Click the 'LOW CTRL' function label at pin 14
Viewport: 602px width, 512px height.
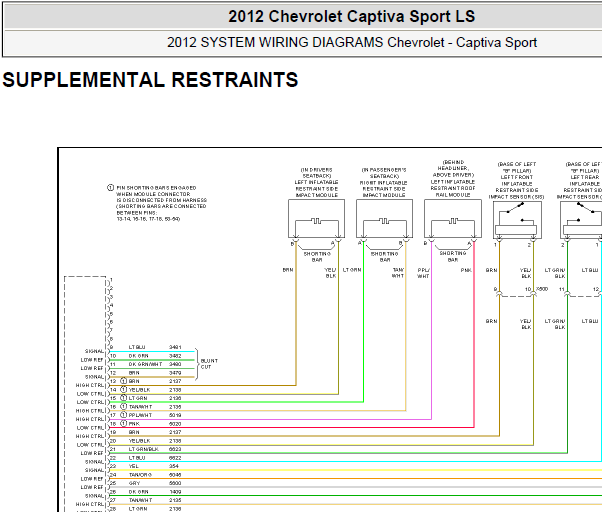click(90, 394)
